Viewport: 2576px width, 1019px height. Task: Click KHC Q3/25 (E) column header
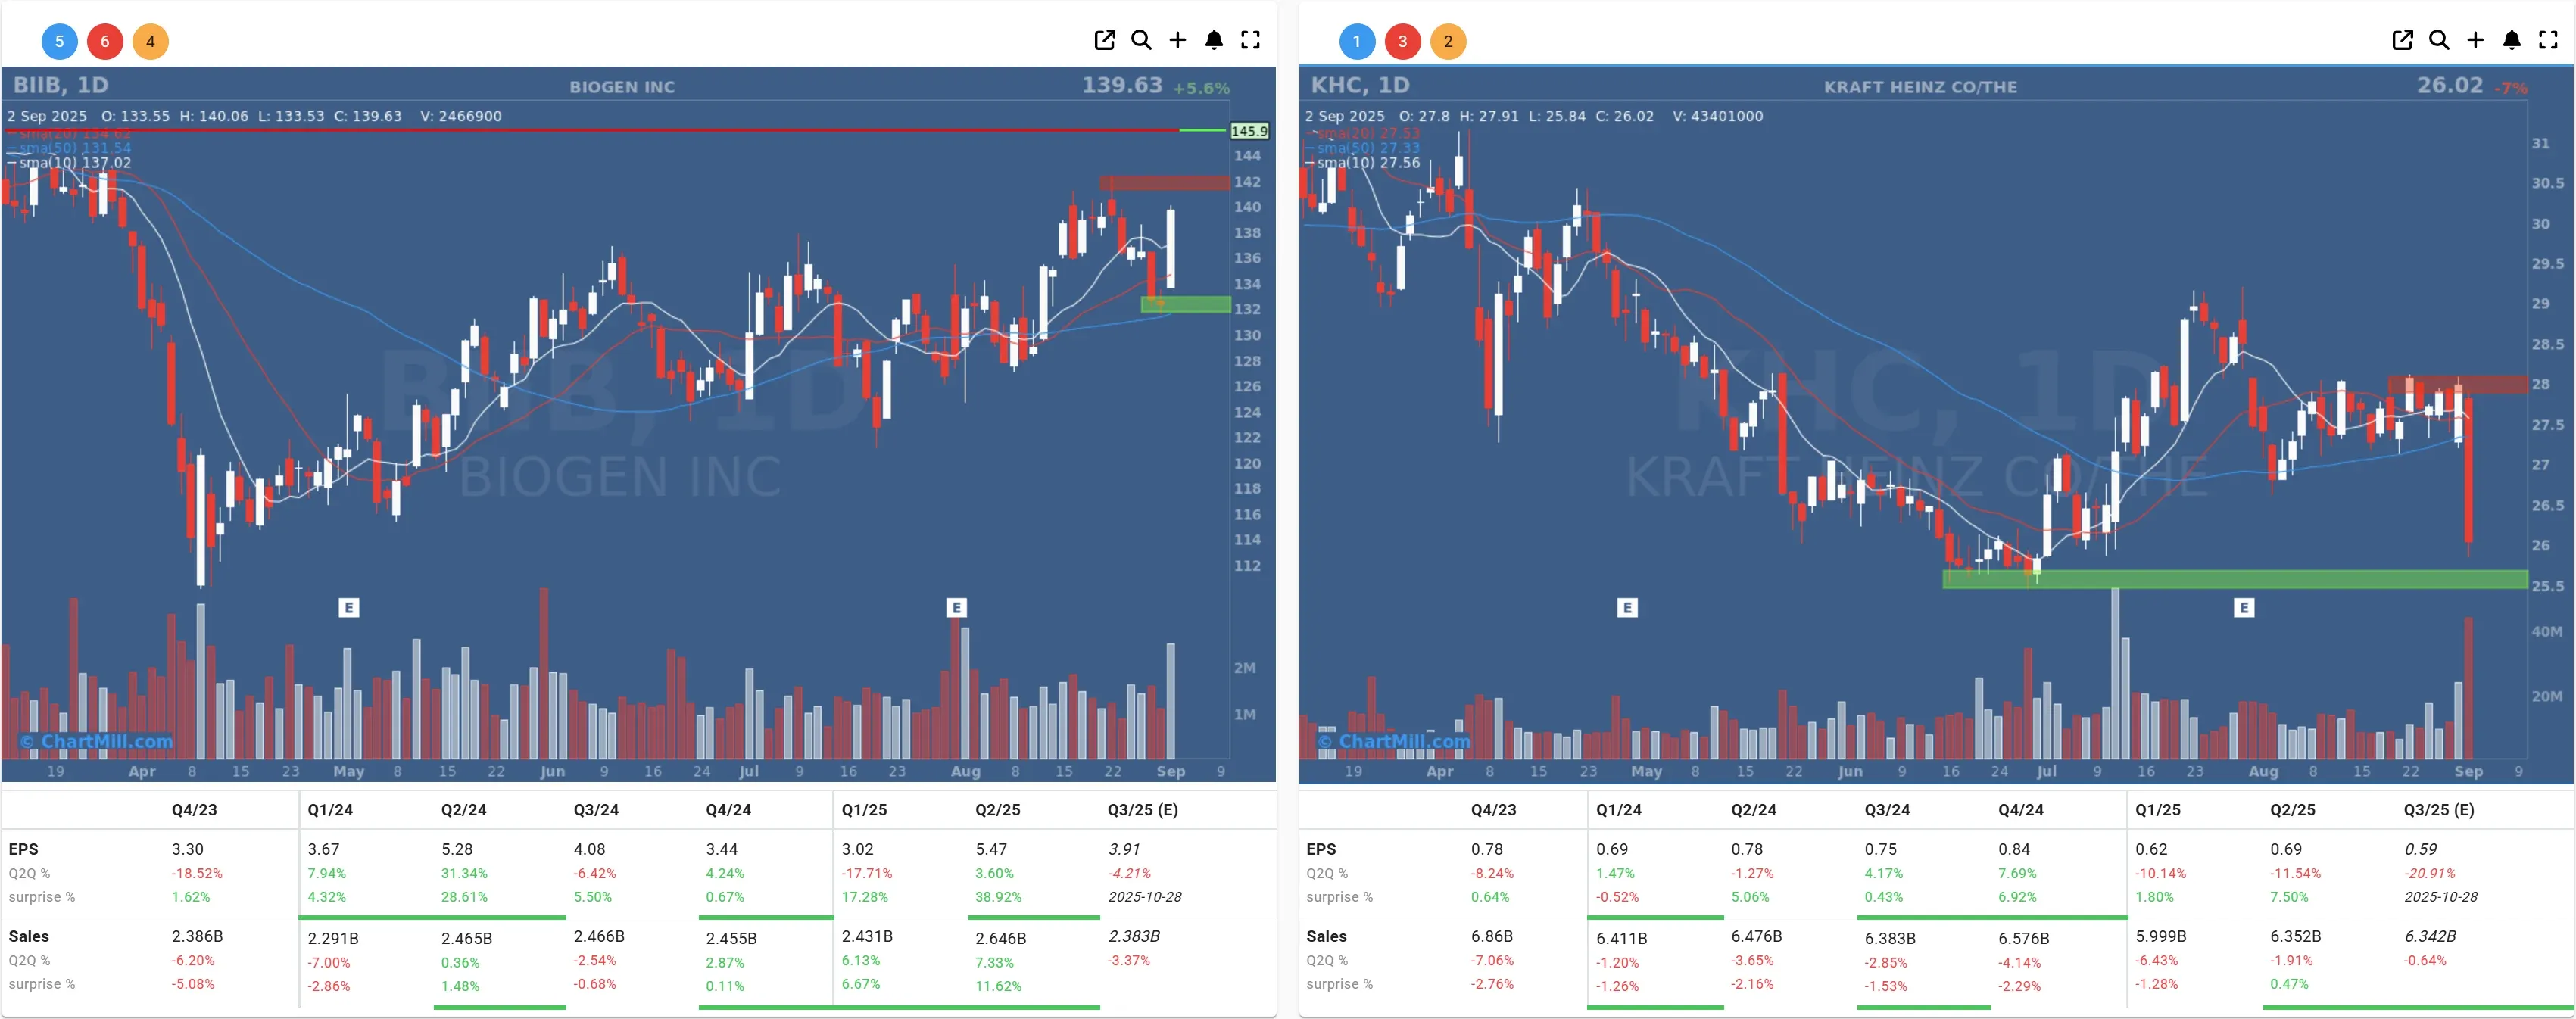point(2439,810)
